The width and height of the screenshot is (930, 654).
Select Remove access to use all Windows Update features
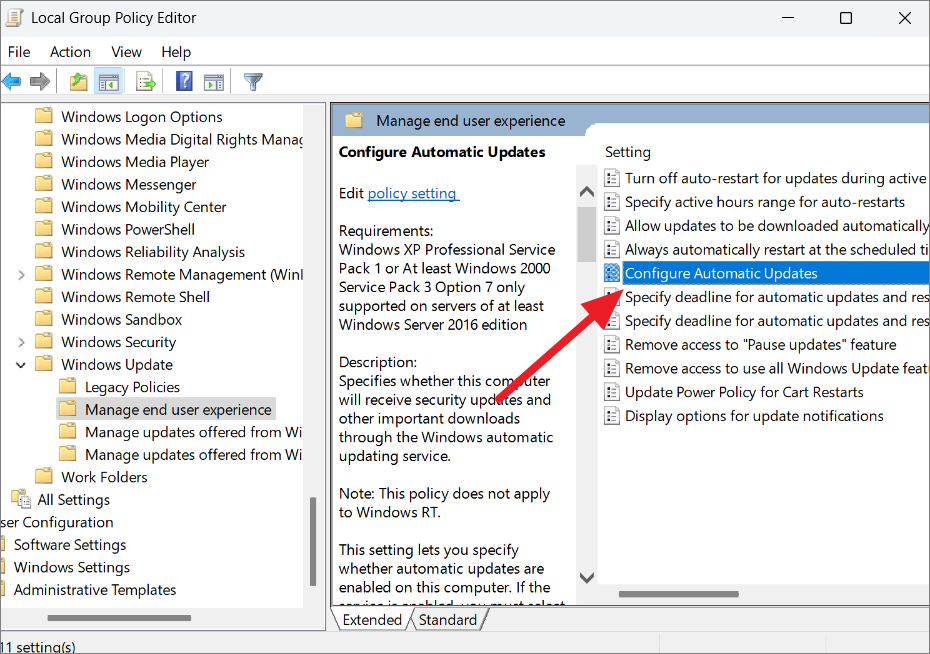(x=776, y=368)
